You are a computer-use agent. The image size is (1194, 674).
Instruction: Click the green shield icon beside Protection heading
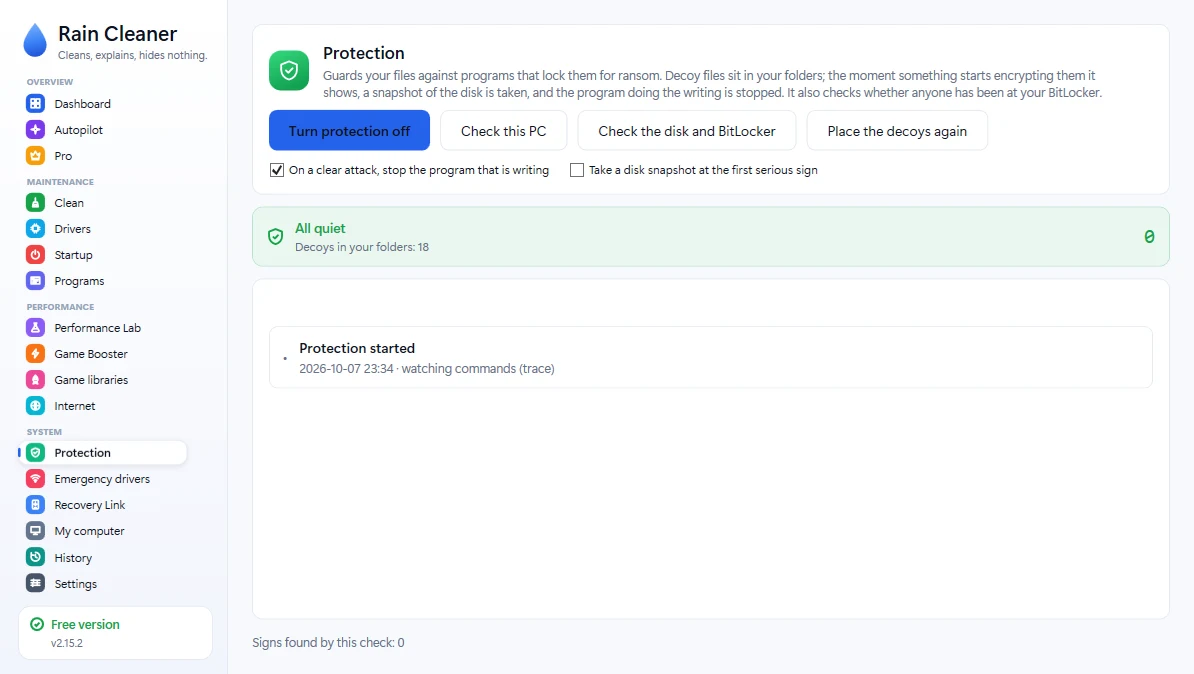(x=289, y=70)
